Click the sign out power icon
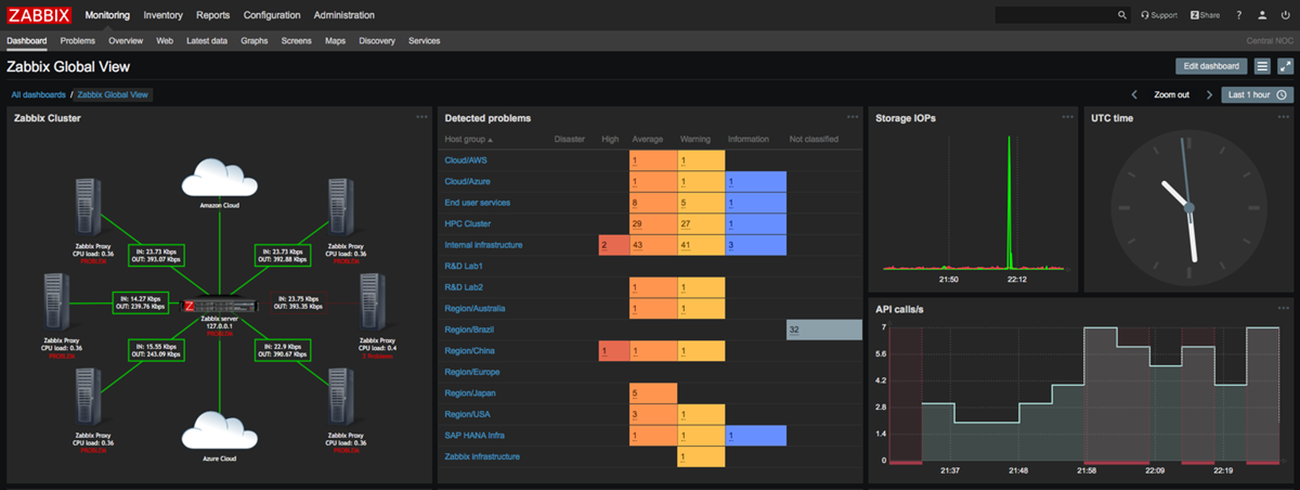Viewport: 1300px width, 490px height. pos(1285,15)
